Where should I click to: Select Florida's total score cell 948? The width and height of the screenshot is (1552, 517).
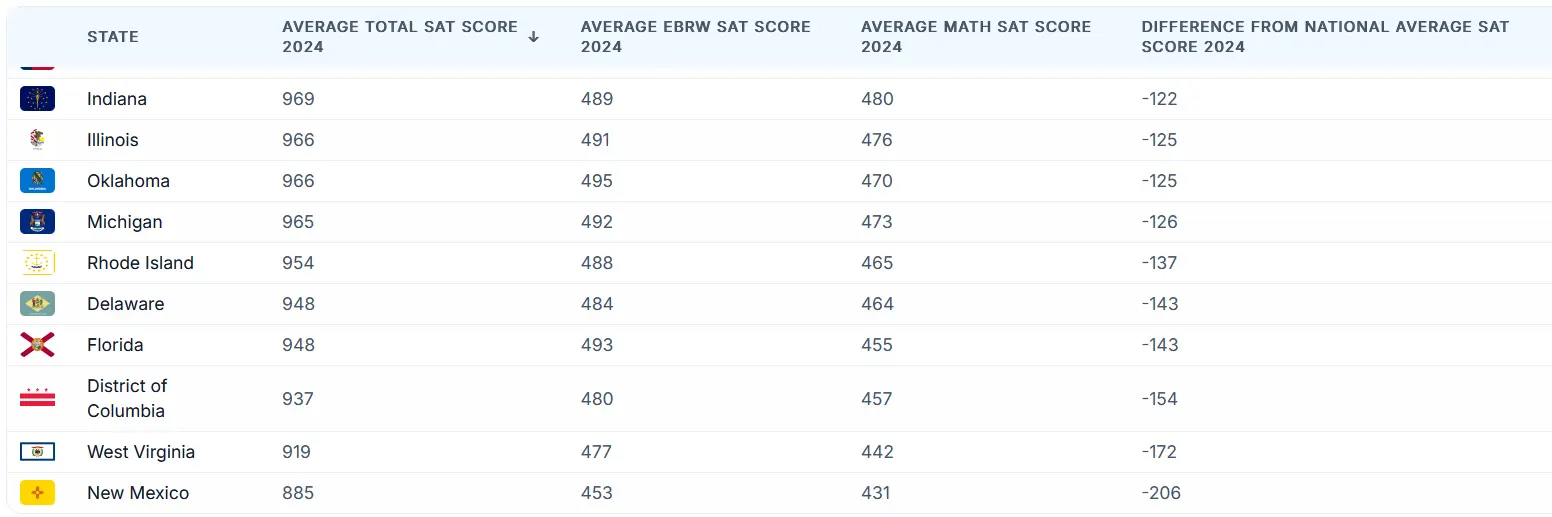click(298, 345)
